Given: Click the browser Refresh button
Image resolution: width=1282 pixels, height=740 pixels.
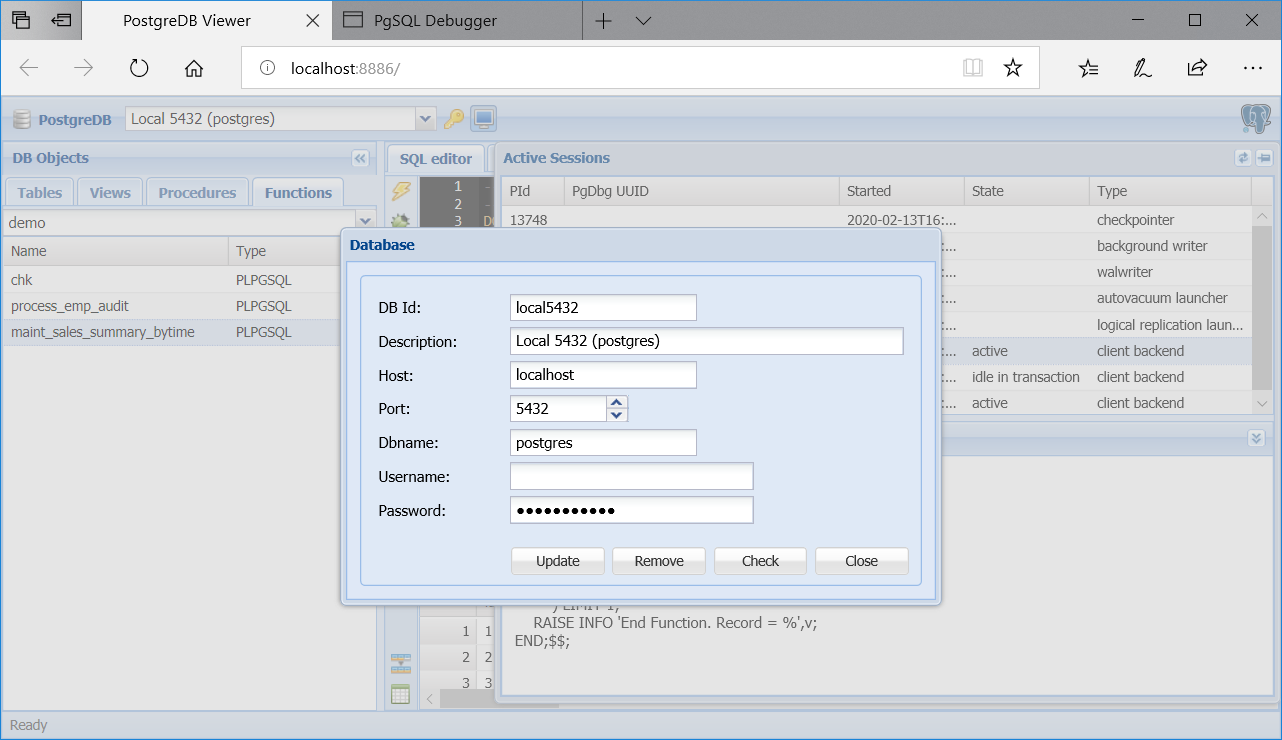Looking at the screenshot, I should 139,68.
